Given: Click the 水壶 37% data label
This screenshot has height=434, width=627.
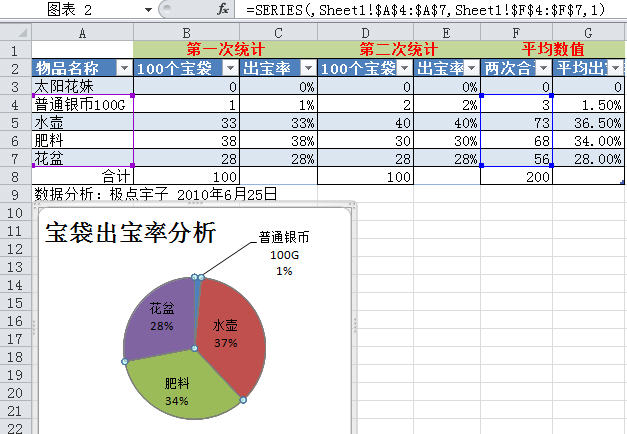Looking at the screenshot, I should [x=226, y=334].
